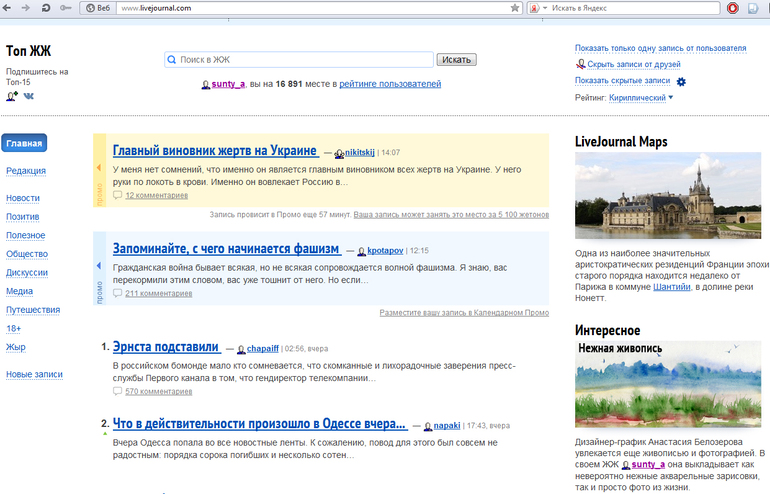This screenshot has width=770, height=494.
Task: Click the Поиск в ЖЖ search box
Action: 299,59
